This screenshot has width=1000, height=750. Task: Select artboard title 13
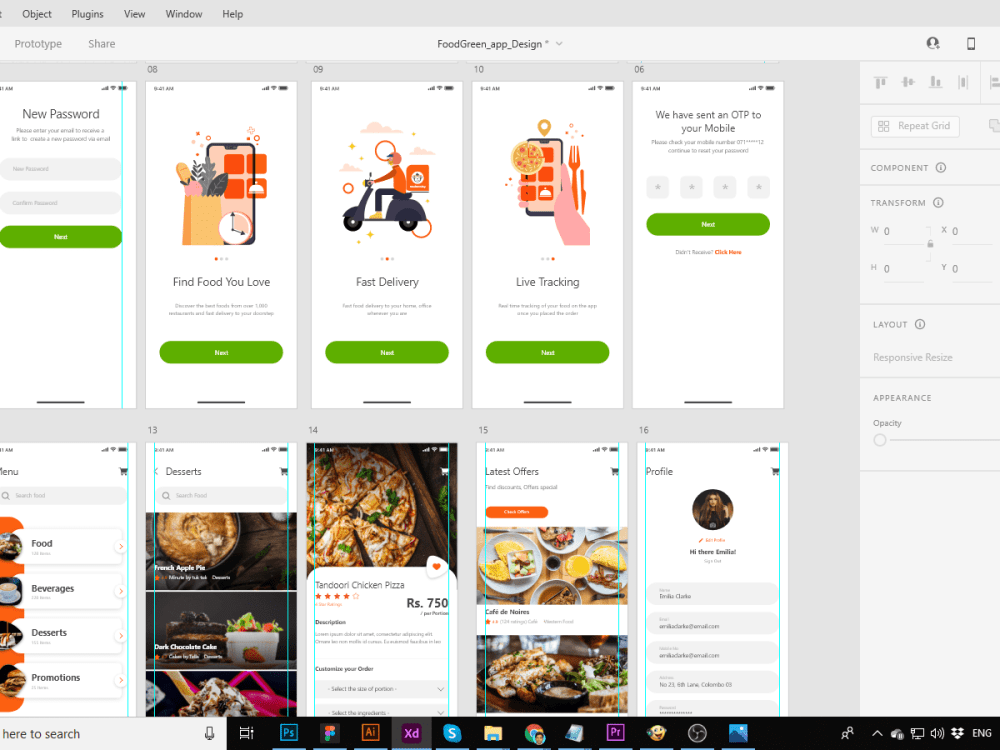point(152,430)
